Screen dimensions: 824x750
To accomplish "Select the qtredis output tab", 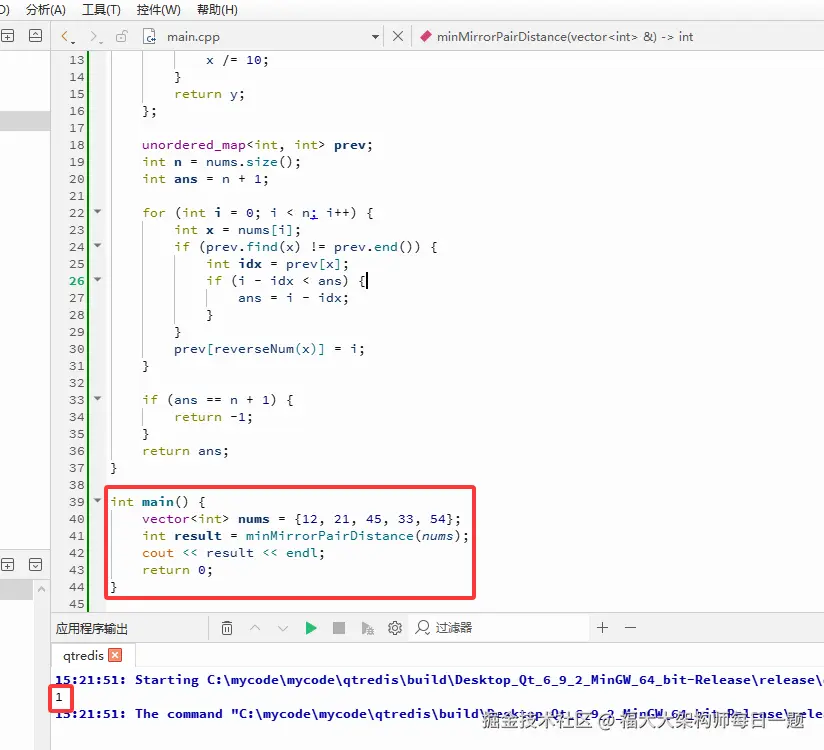I will point(83,655).
